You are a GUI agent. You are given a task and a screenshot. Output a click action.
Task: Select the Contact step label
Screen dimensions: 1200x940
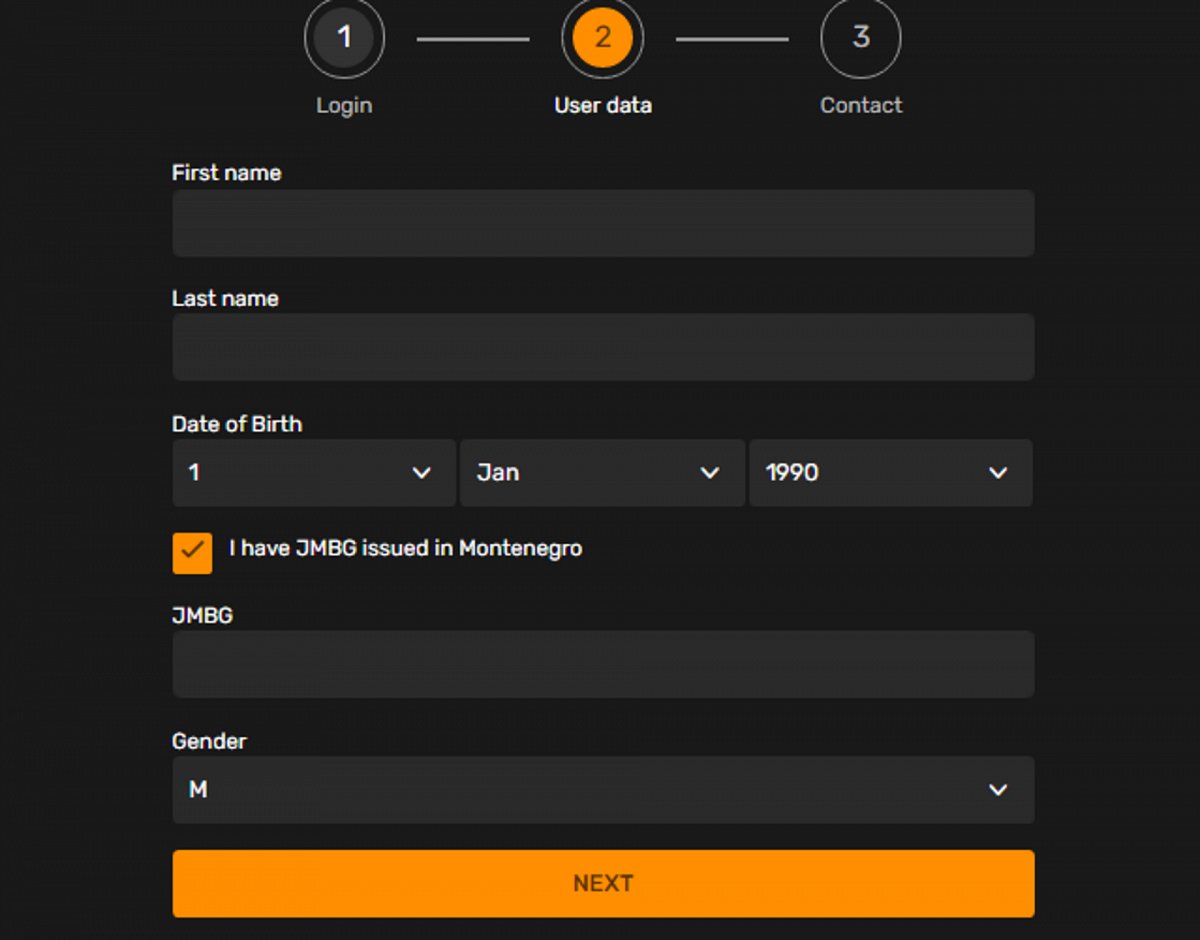click(x=860, y=105)
